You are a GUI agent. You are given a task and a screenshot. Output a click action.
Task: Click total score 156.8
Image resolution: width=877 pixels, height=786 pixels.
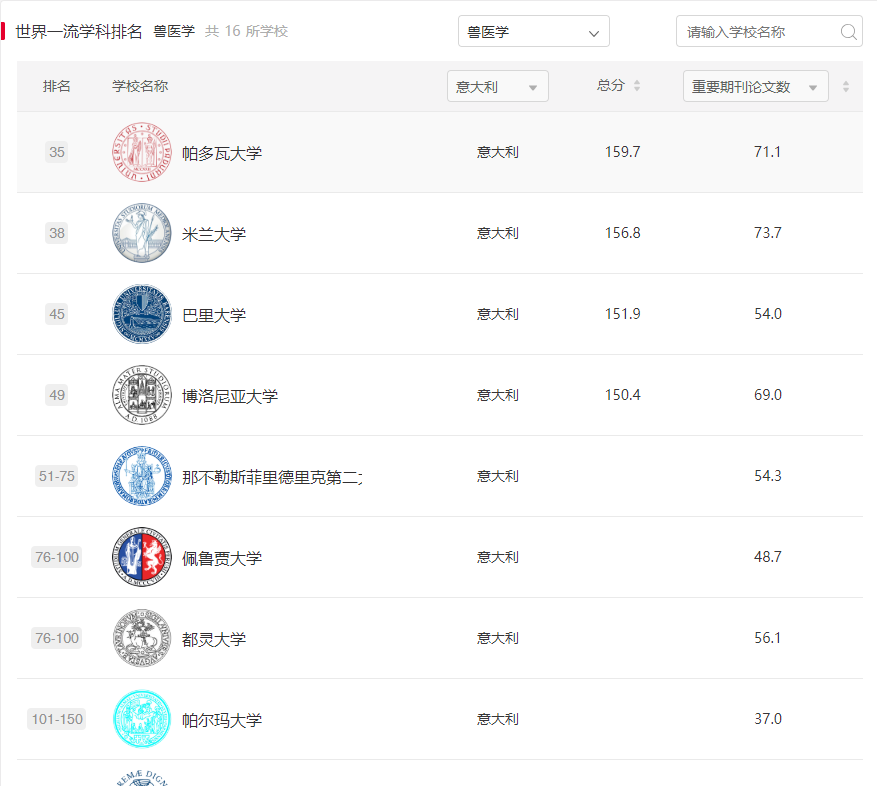tap(623, 233)
